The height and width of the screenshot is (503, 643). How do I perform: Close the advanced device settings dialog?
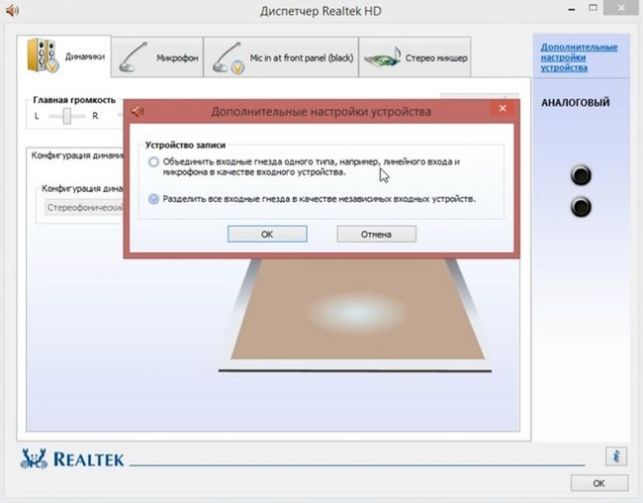[502, 109]
